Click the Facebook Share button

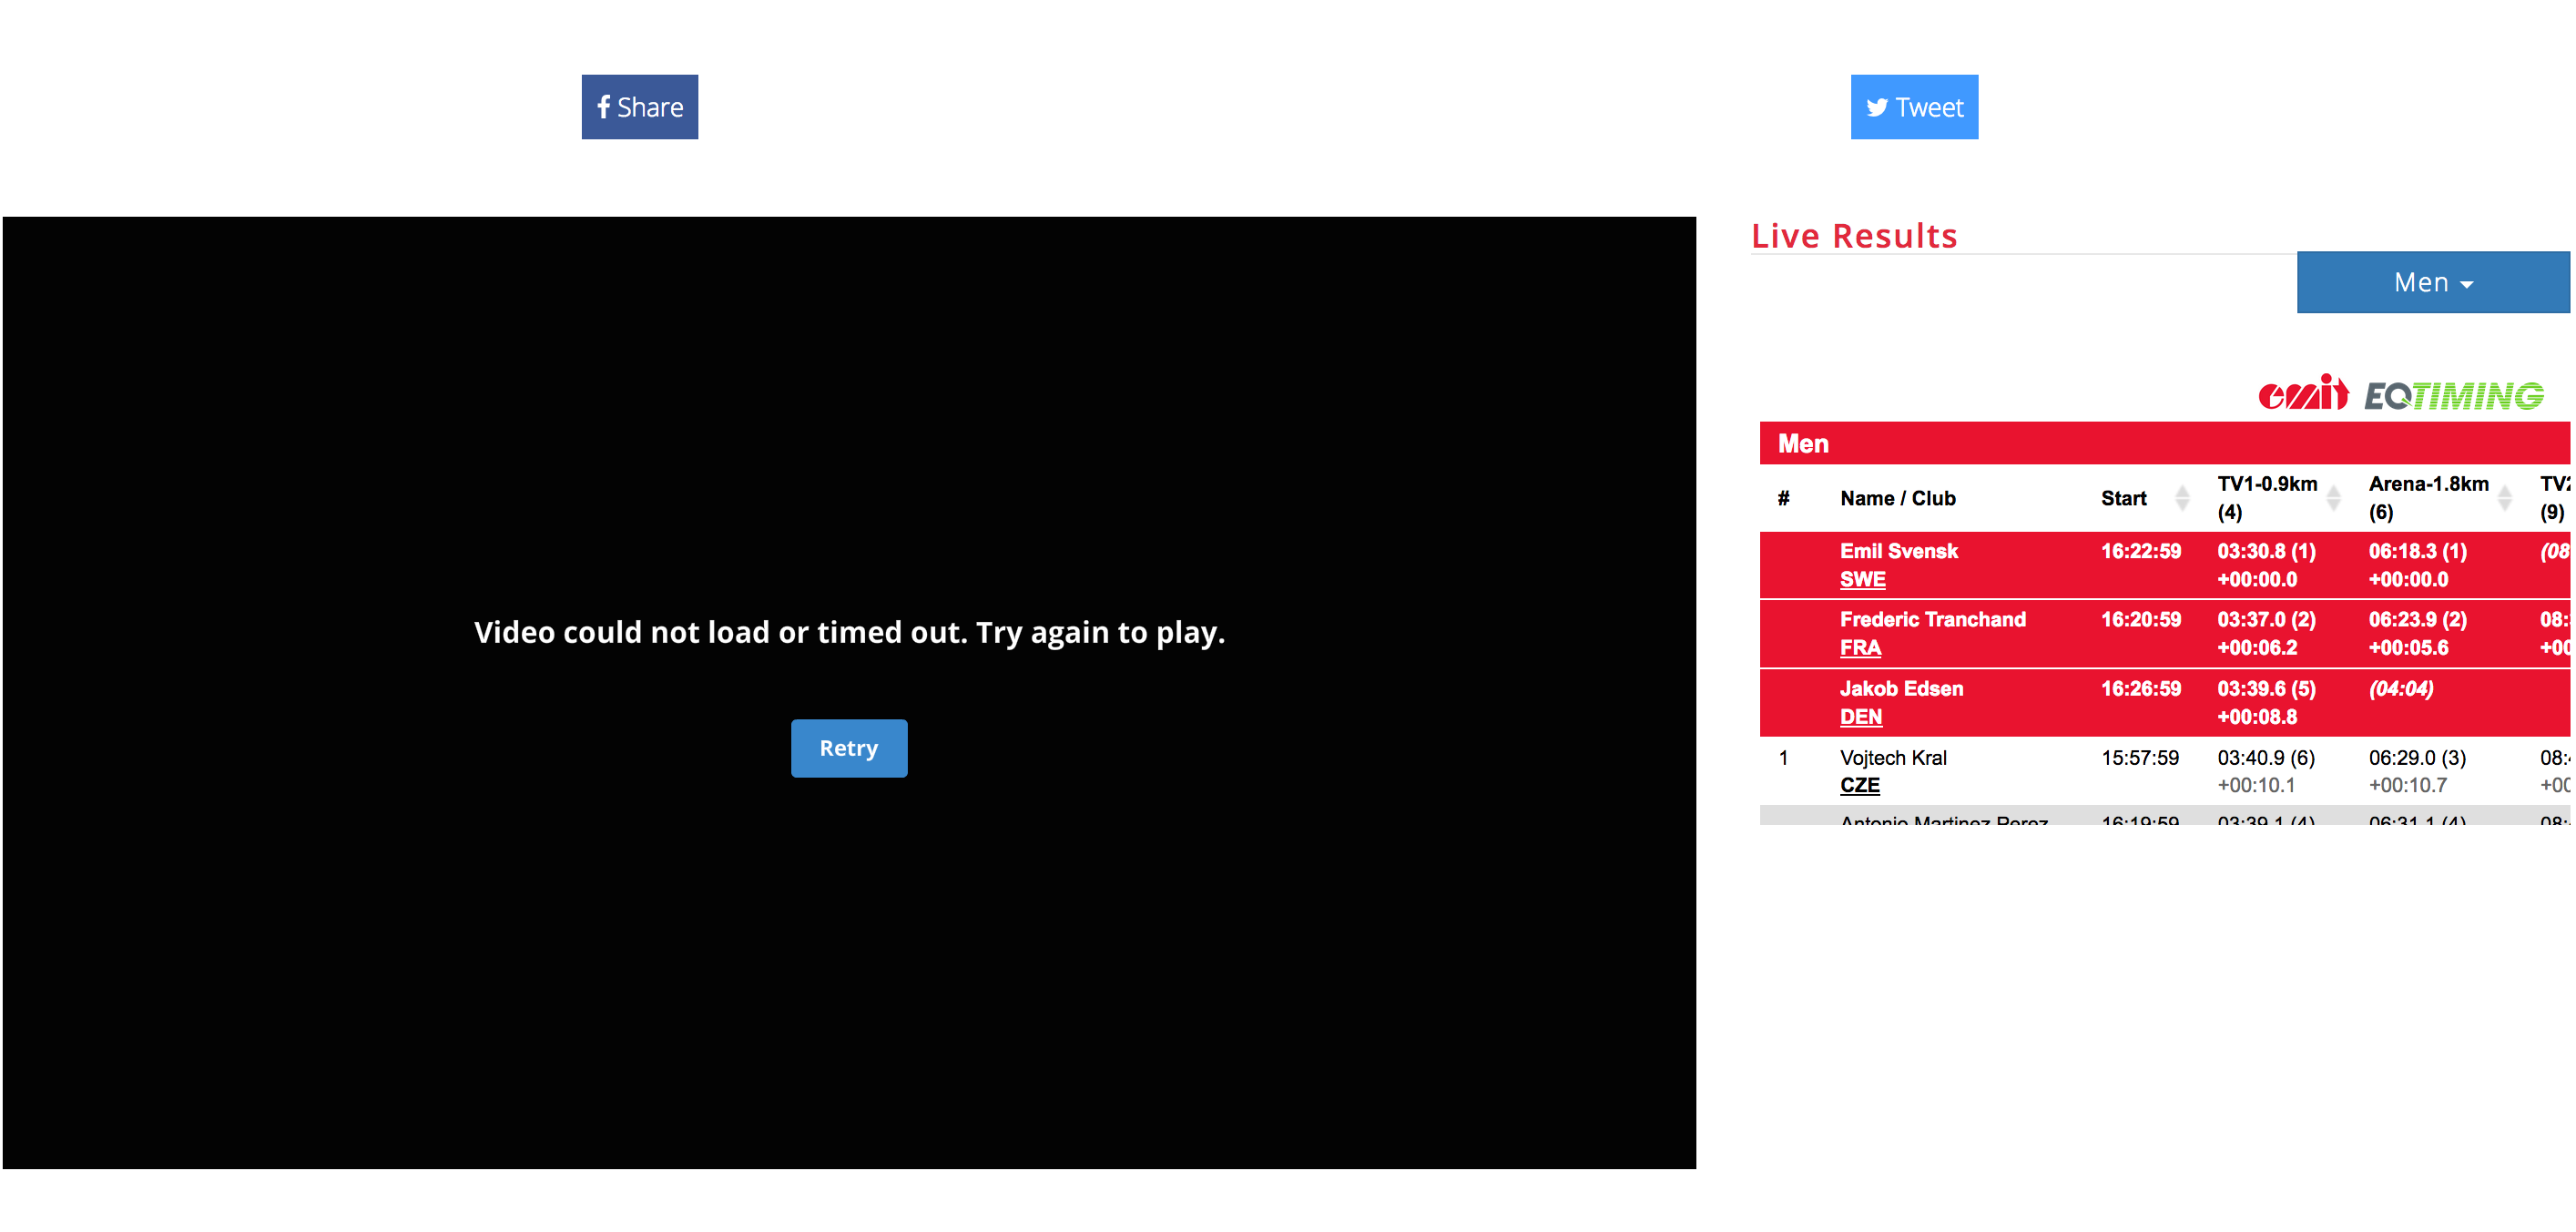[x=639, y=107]
